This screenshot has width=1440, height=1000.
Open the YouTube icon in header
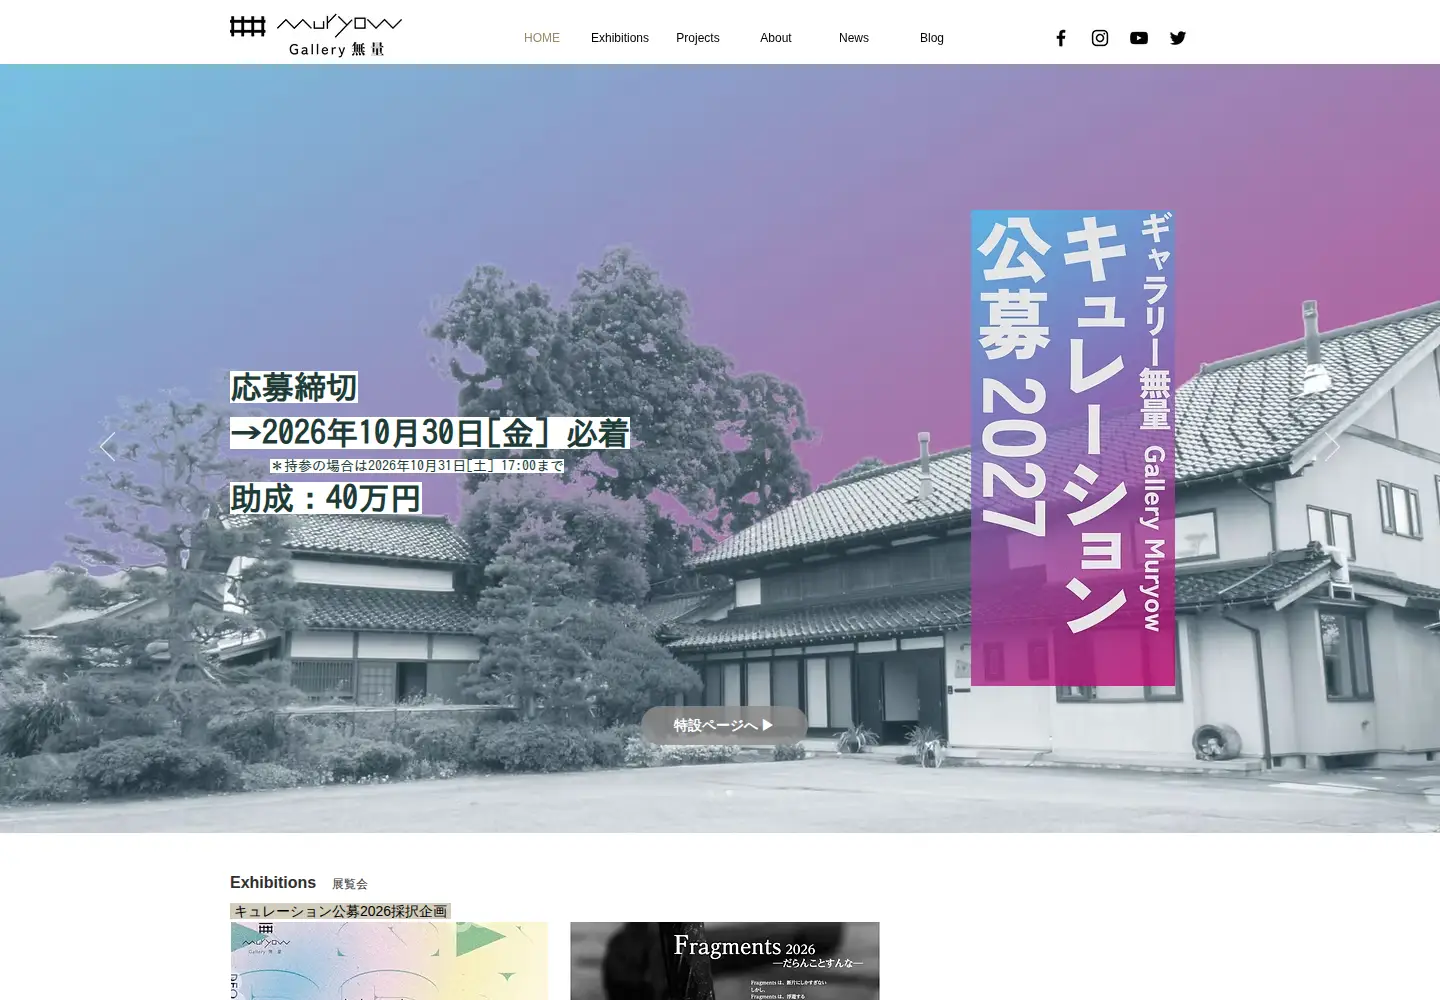(x=1139, y=38)
